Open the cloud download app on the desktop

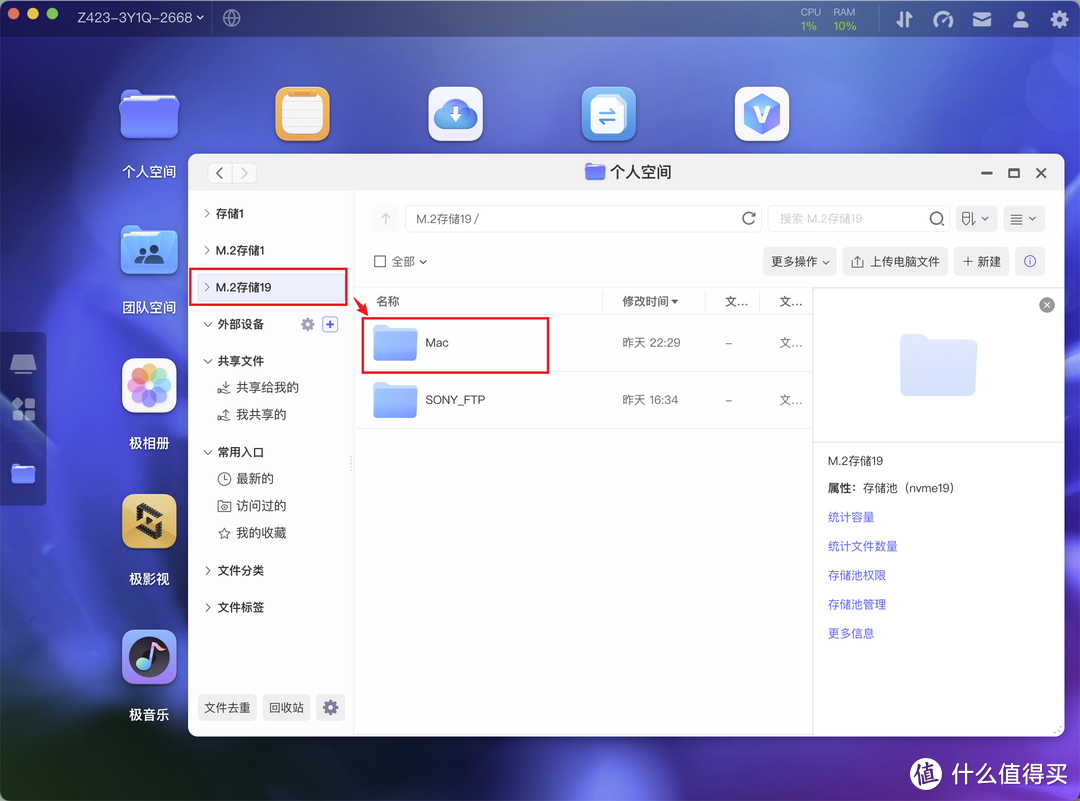455,114
